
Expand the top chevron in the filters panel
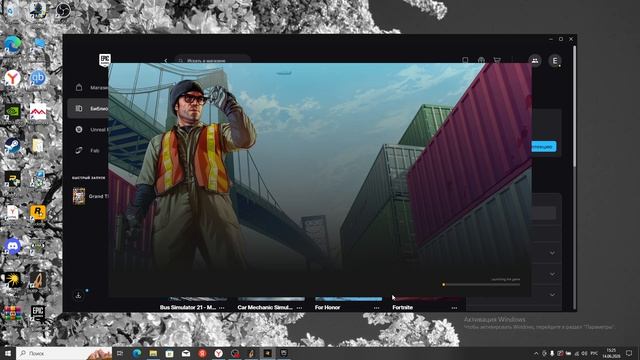[552, 253]
